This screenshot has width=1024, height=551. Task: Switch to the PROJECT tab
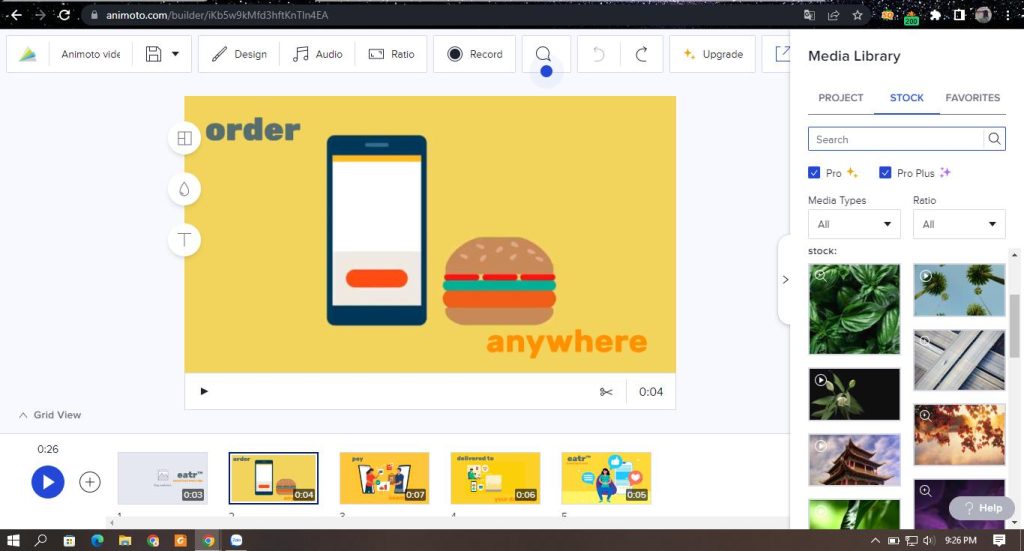840,98
